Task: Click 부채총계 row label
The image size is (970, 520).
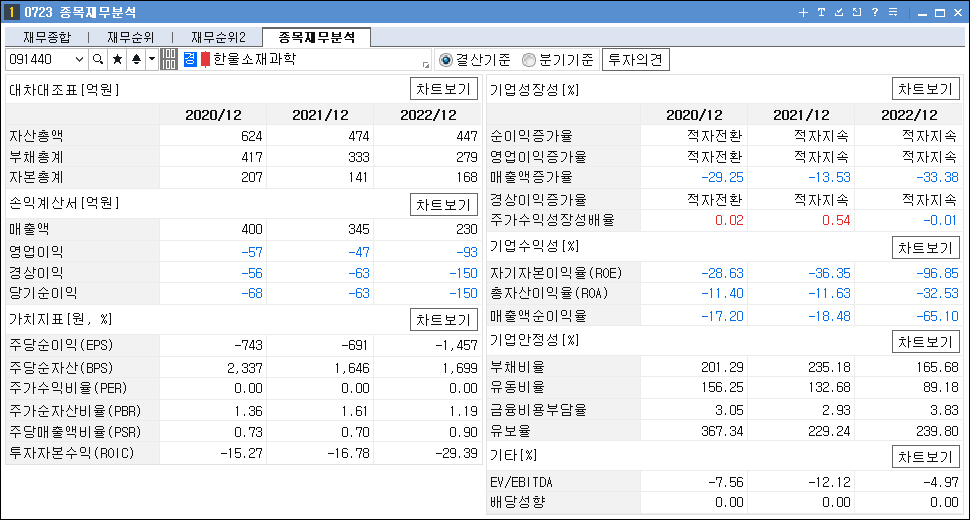Action: [36, 157]
